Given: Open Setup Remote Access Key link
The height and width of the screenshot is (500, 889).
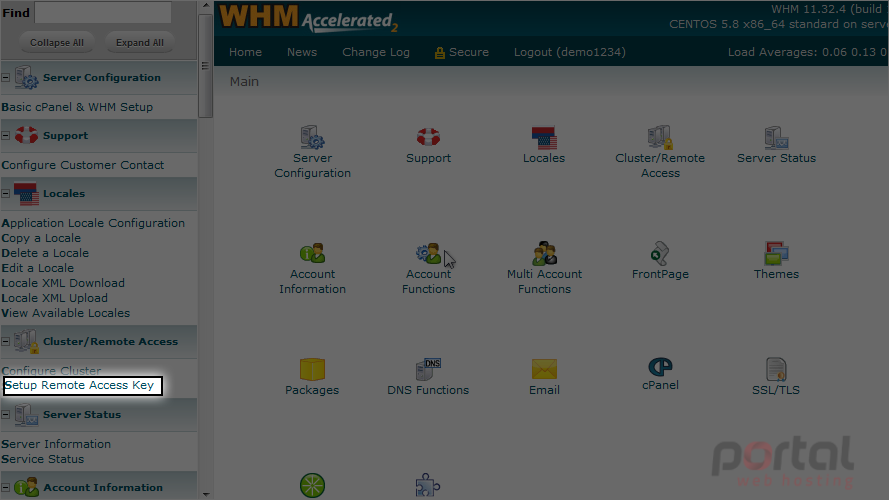Looking at the screenshot, I should click(79, 385).
